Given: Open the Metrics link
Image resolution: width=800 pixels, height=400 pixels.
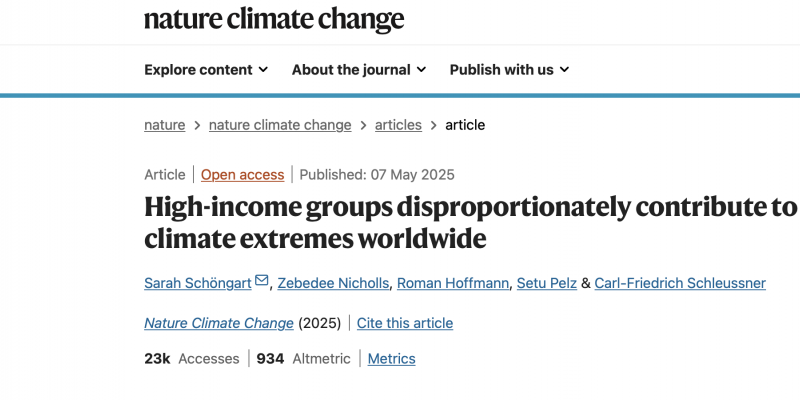Looking at the screenshot, I should tap(391, 358).
